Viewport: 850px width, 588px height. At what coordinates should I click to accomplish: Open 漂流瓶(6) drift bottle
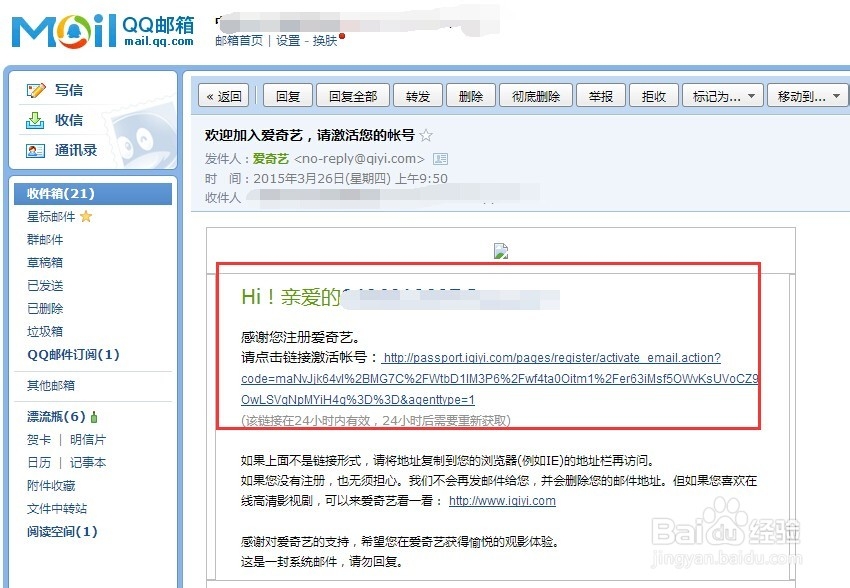click(x=56, y=417)
